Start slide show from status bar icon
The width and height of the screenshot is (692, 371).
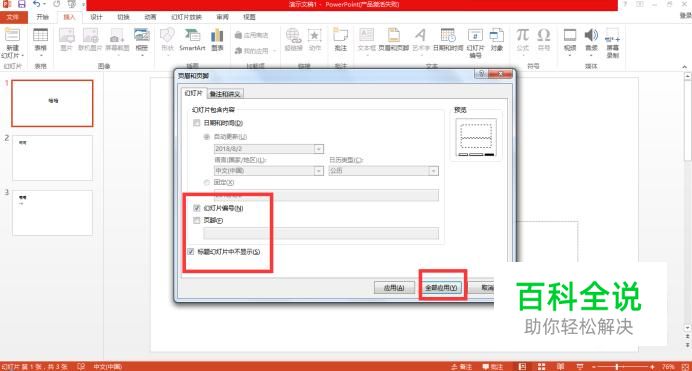pyautogui.click(x=580, y=367)
